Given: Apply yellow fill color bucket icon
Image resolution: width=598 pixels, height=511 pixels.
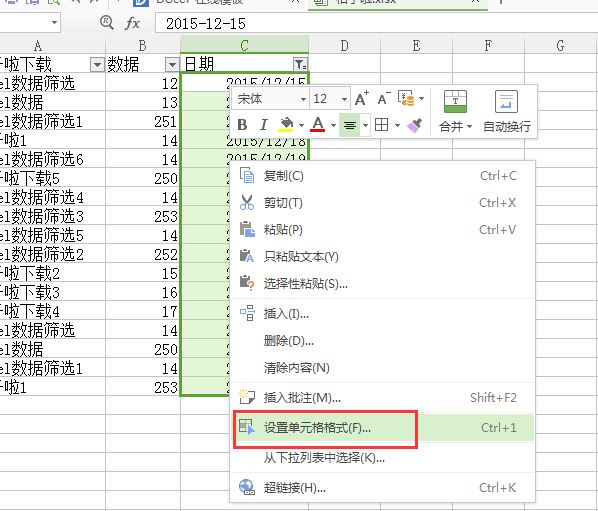Looking at the screenshot, I should point(286,125).
